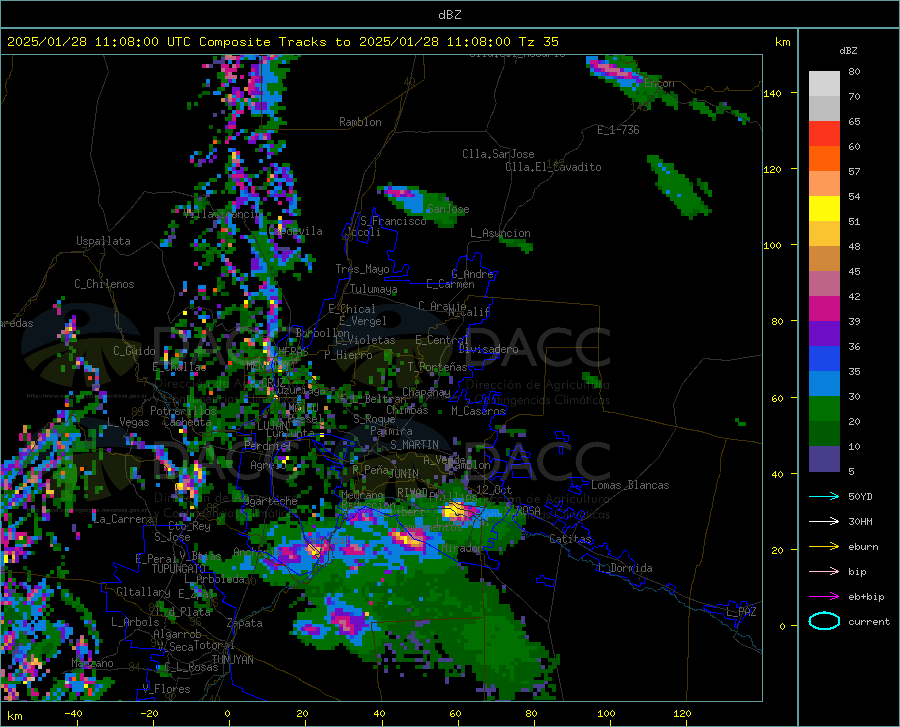Click the 'Catitas' place label
Screen dimensions: 900x727
(x=571, y=539)
